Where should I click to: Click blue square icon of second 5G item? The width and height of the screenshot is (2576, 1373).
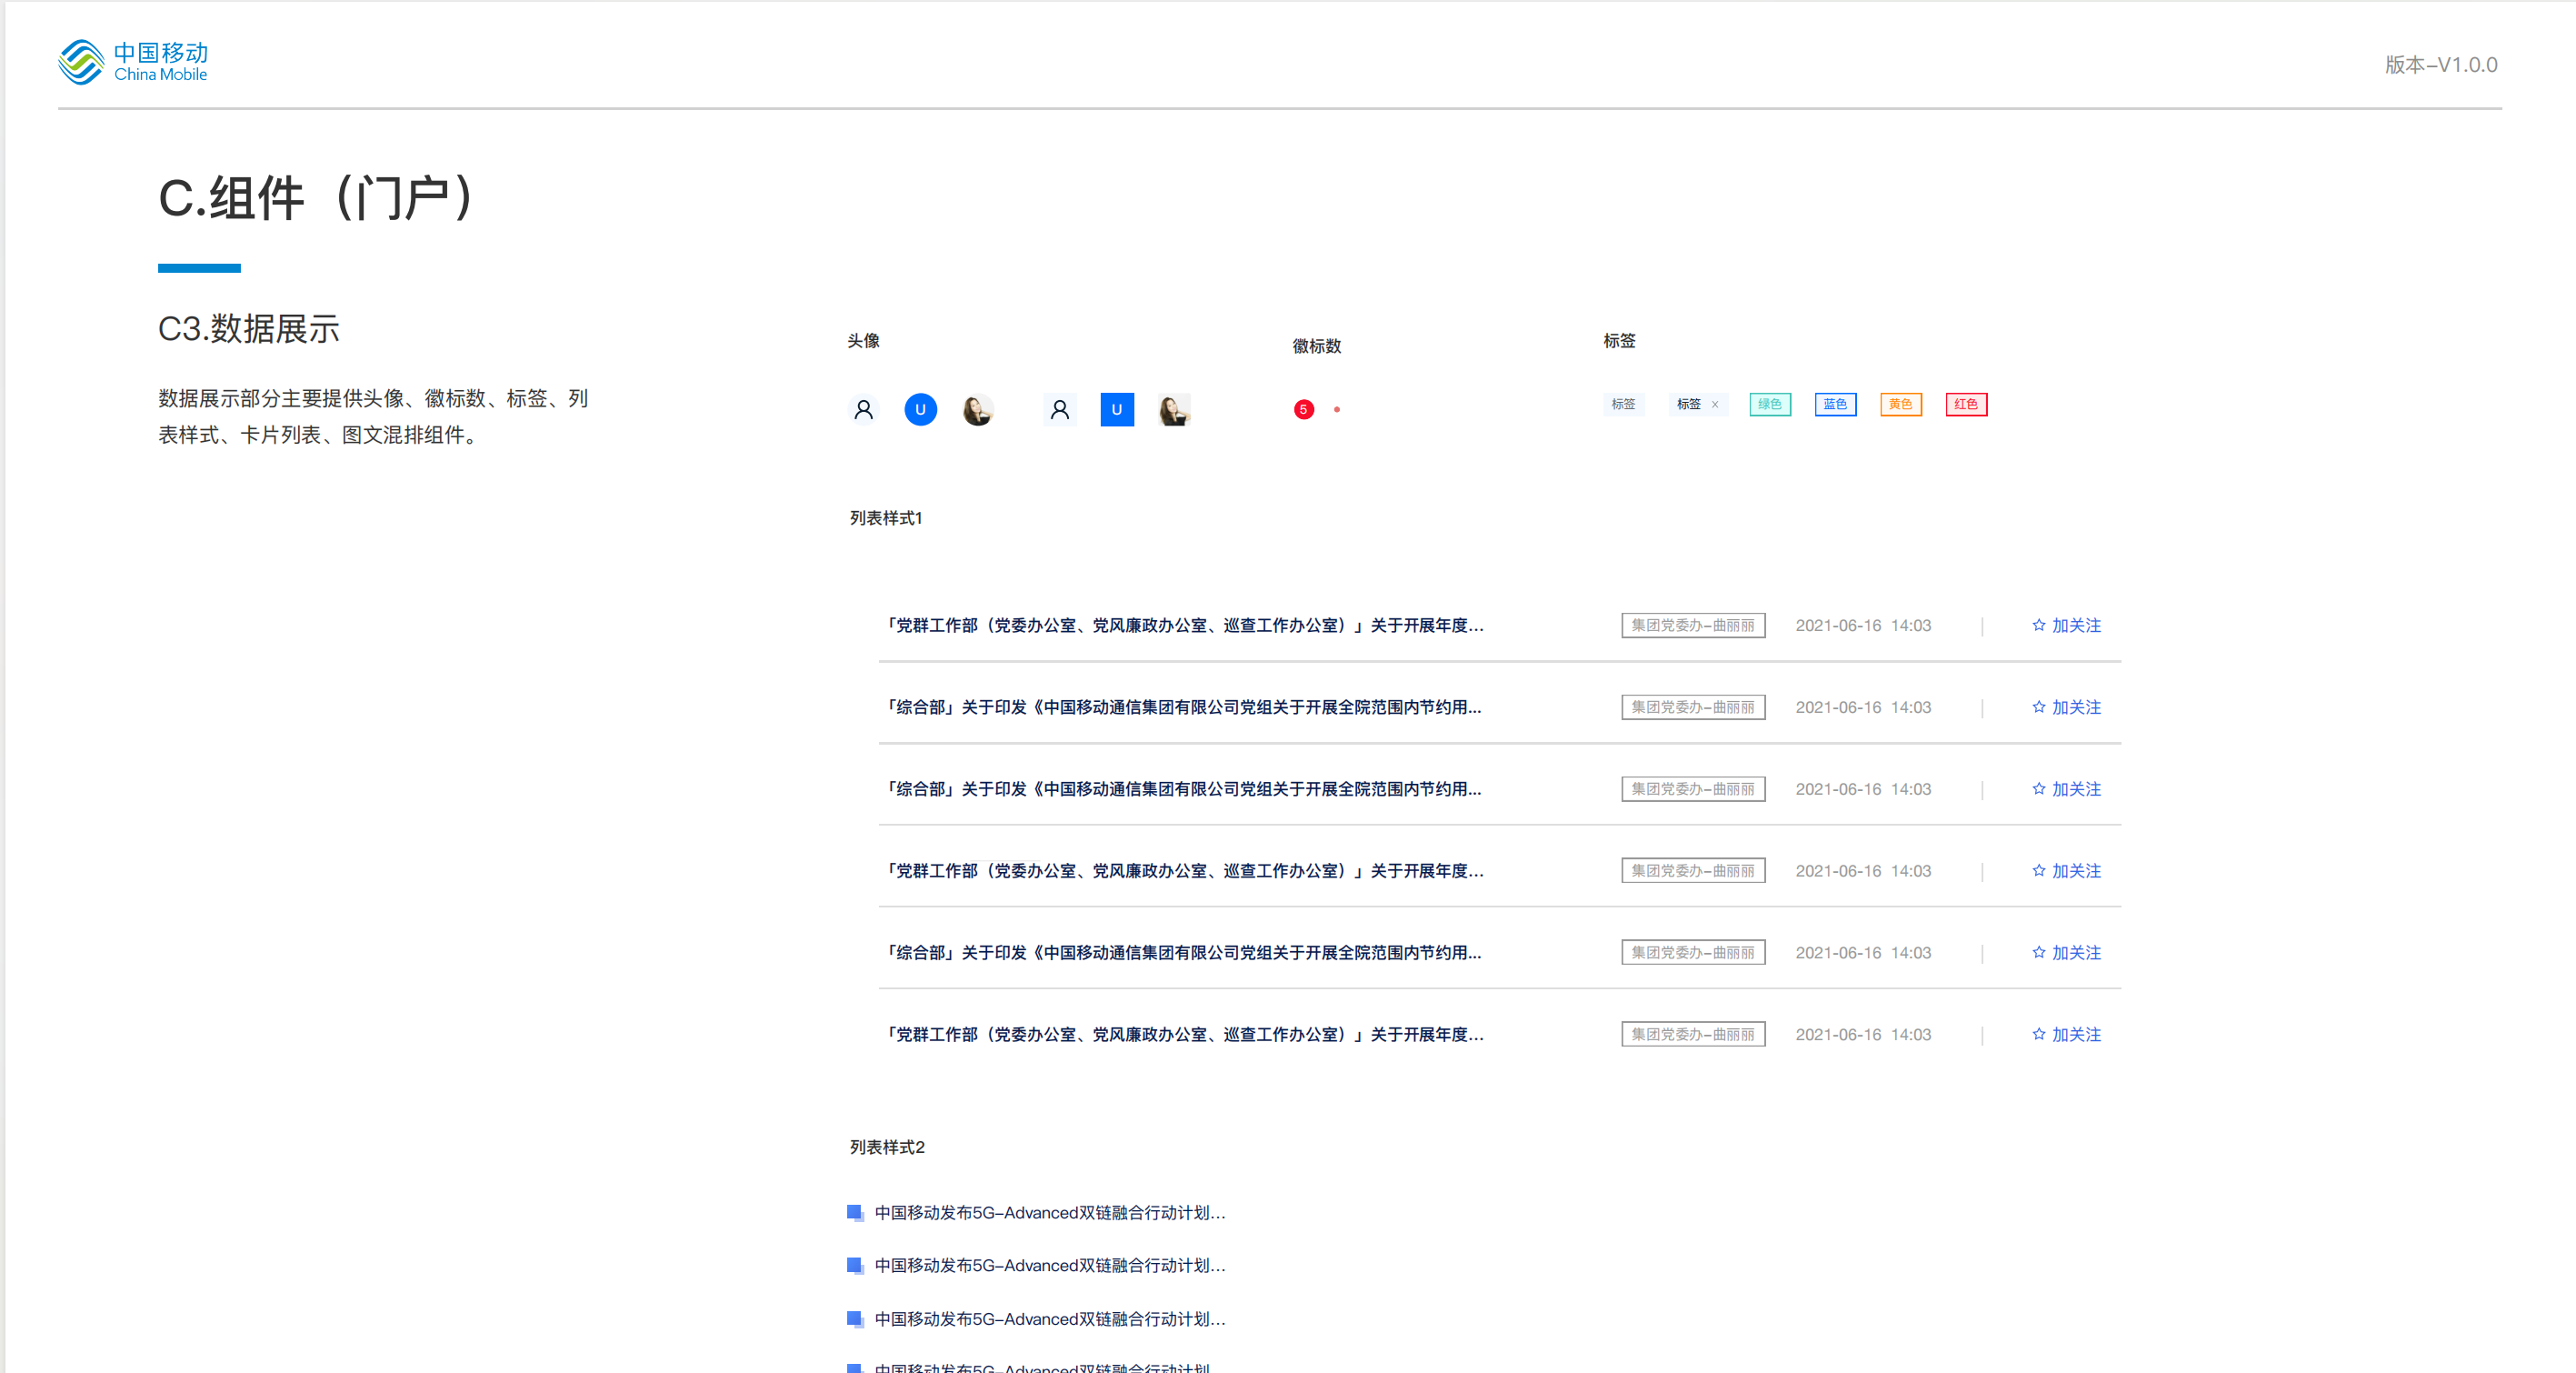tap(855, 1266)
